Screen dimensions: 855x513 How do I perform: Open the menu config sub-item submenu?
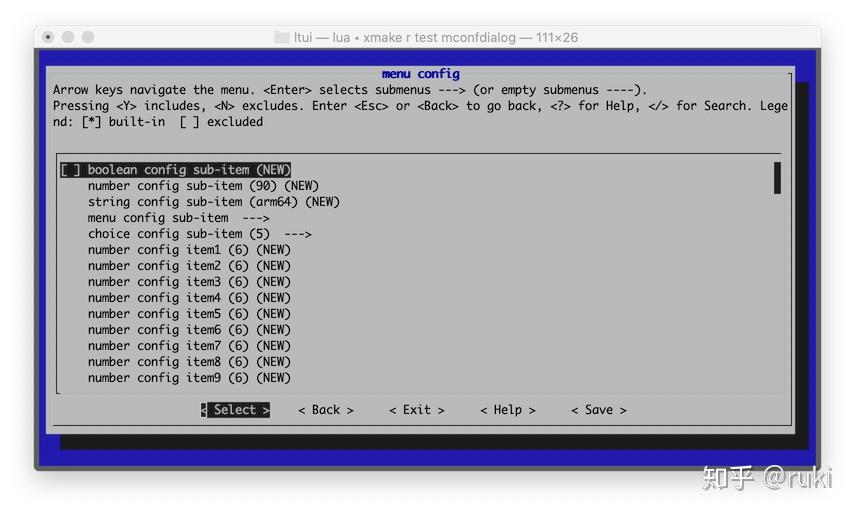coord(178,218)
